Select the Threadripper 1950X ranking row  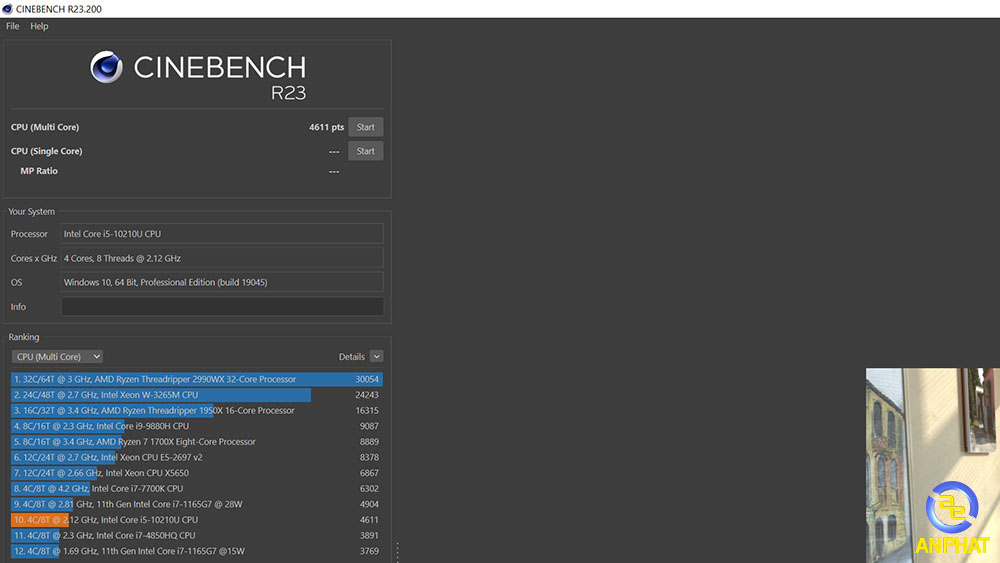pos(196,410)
